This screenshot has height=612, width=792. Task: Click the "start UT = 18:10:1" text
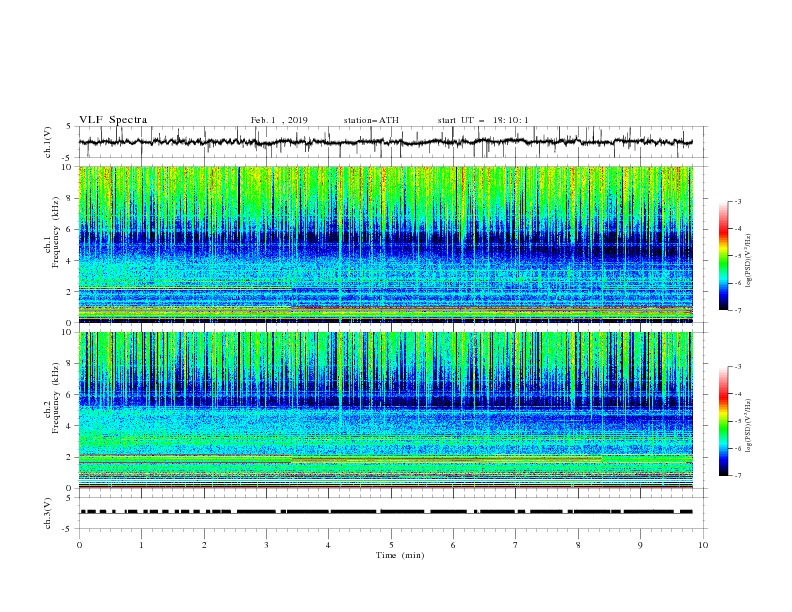coord(483,120)
